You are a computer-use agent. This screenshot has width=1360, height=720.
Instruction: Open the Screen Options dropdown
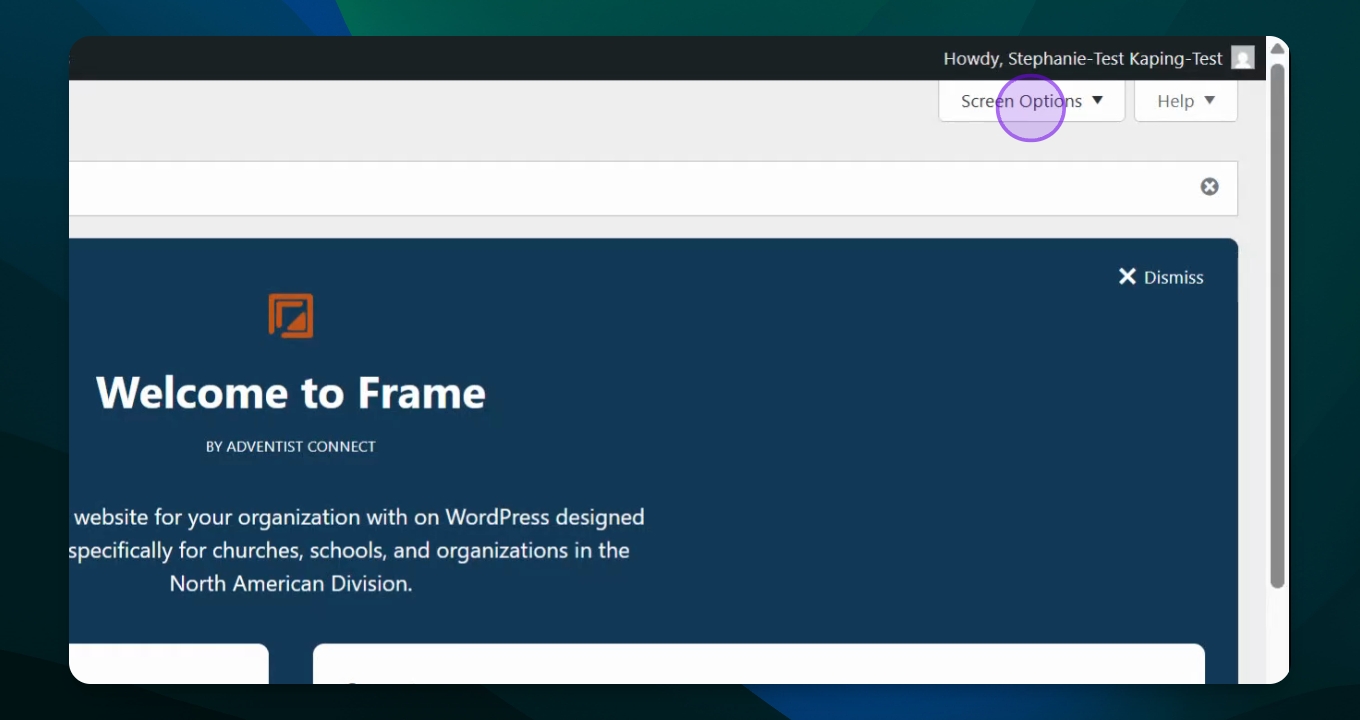coord(1031,101)
